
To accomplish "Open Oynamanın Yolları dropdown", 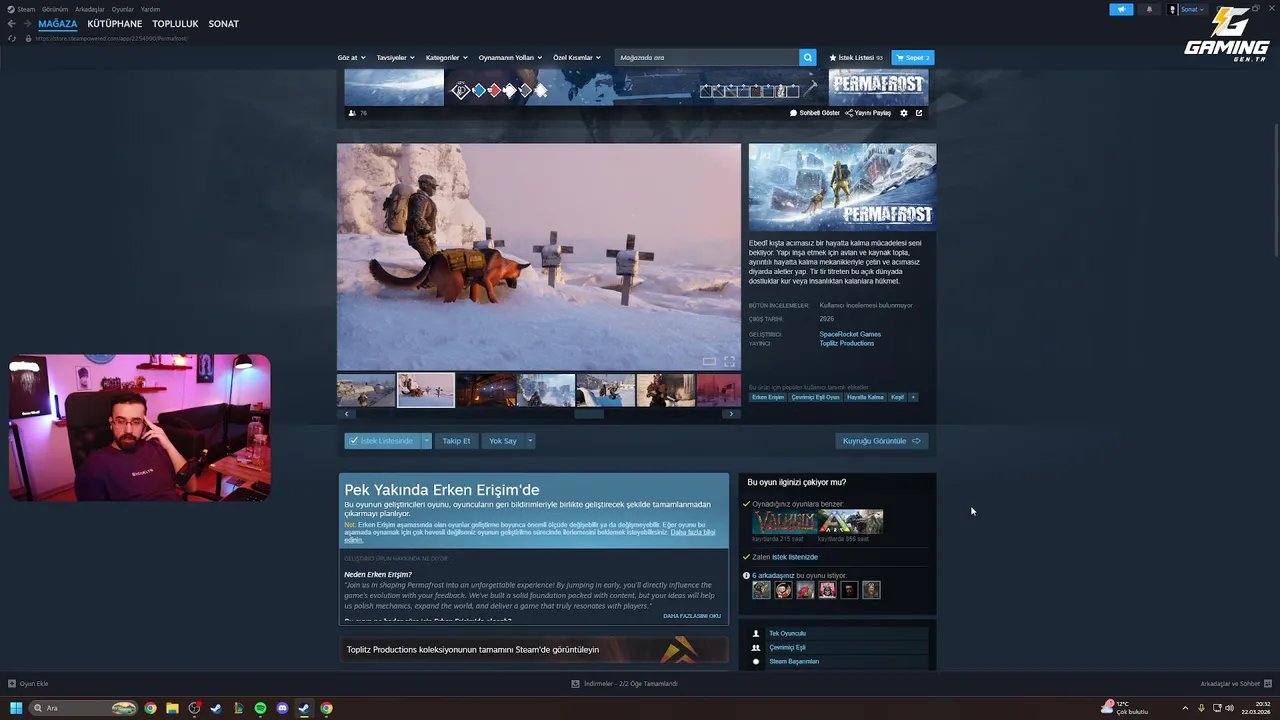I will 510,57.
